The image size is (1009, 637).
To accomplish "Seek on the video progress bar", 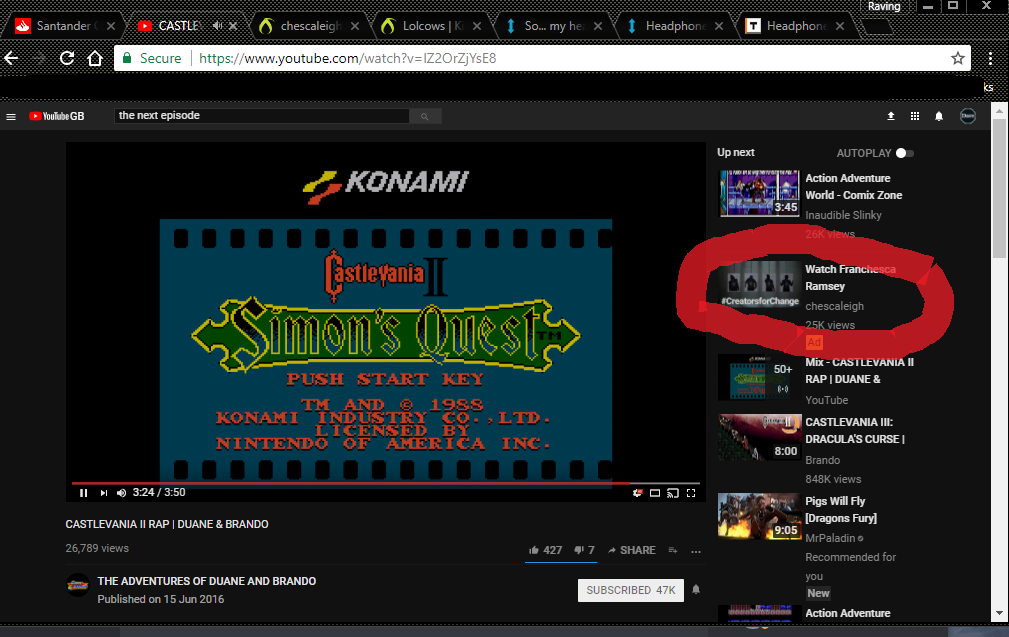I will click(385, 483).
